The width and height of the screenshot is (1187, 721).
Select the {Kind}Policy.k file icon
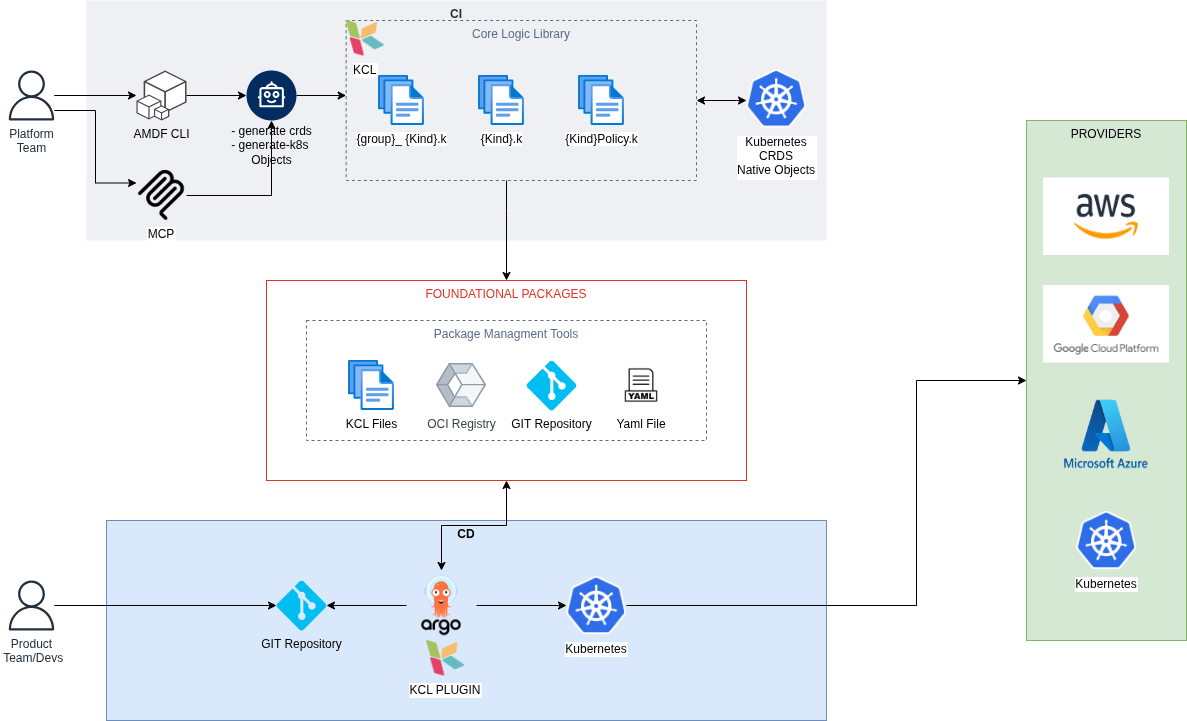click(x=601, y=100)
